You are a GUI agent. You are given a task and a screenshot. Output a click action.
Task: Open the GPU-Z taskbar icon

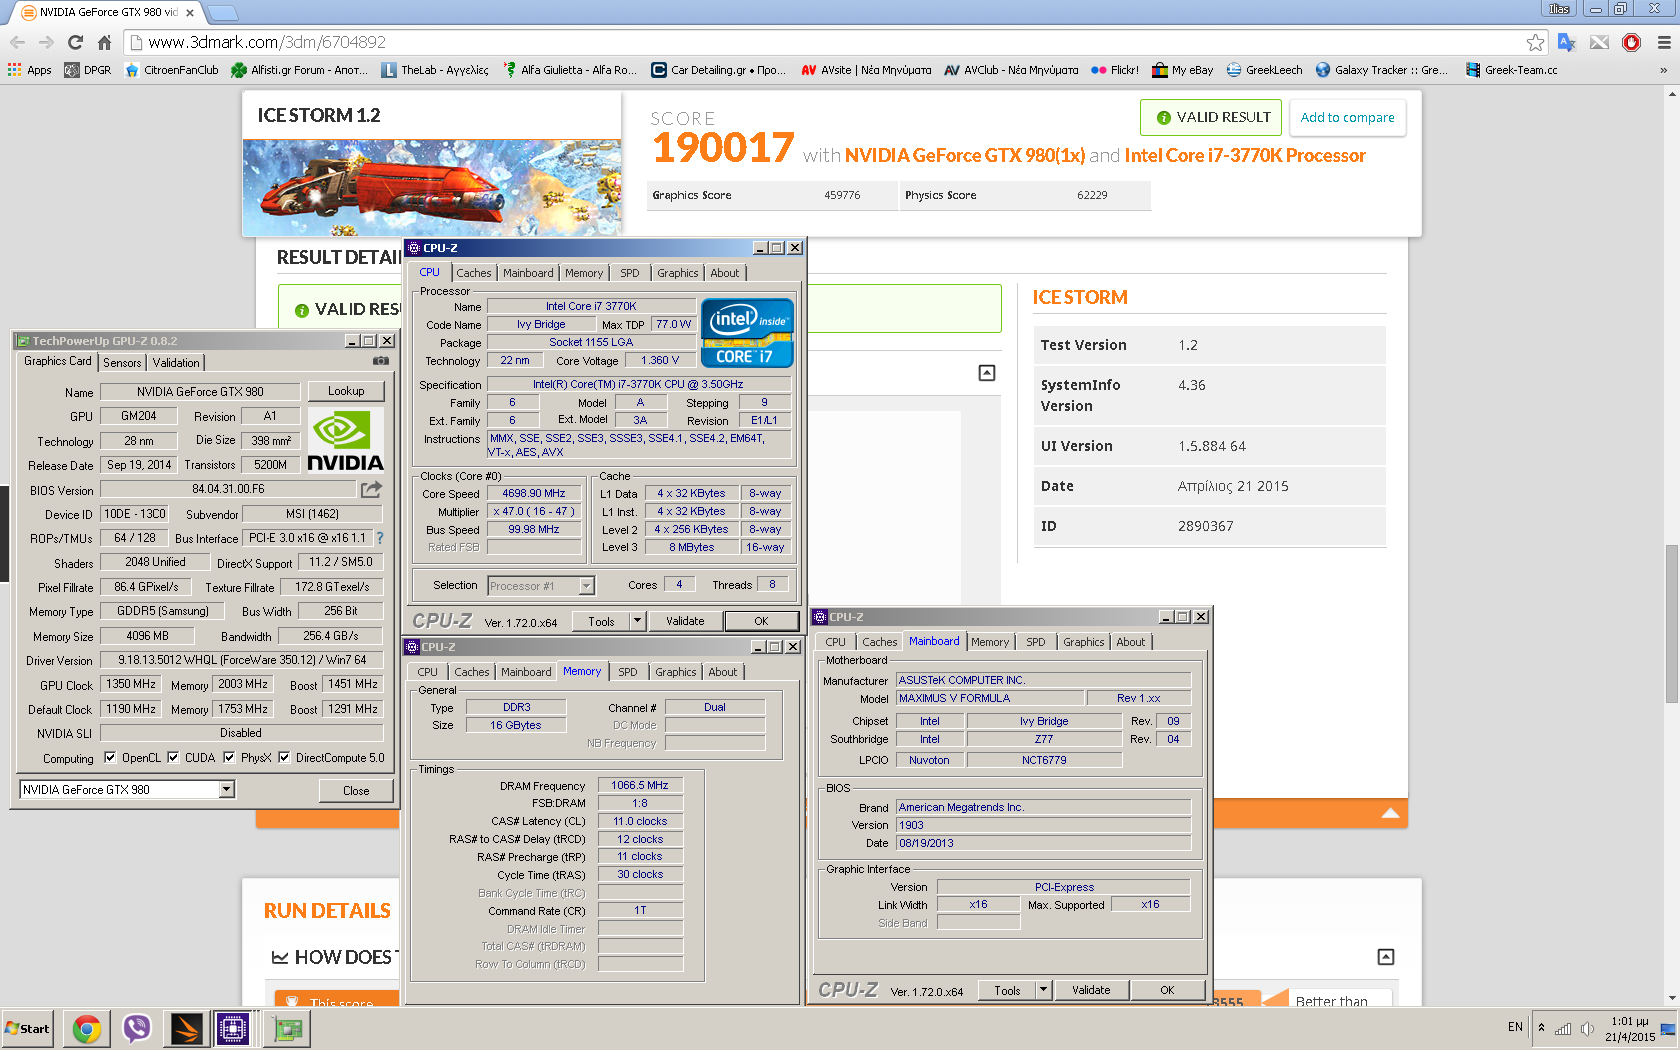tap(288, 1028)
